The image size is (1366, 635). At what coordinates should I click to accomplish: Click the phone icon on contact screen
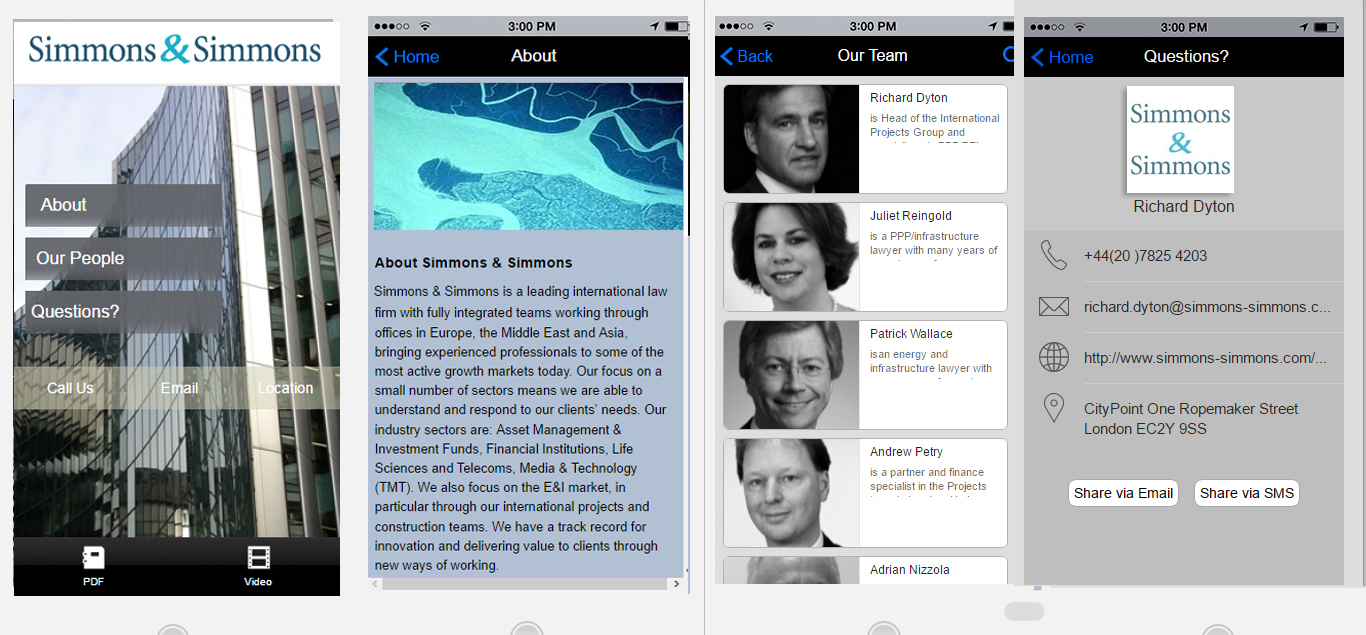(1053, 255)
